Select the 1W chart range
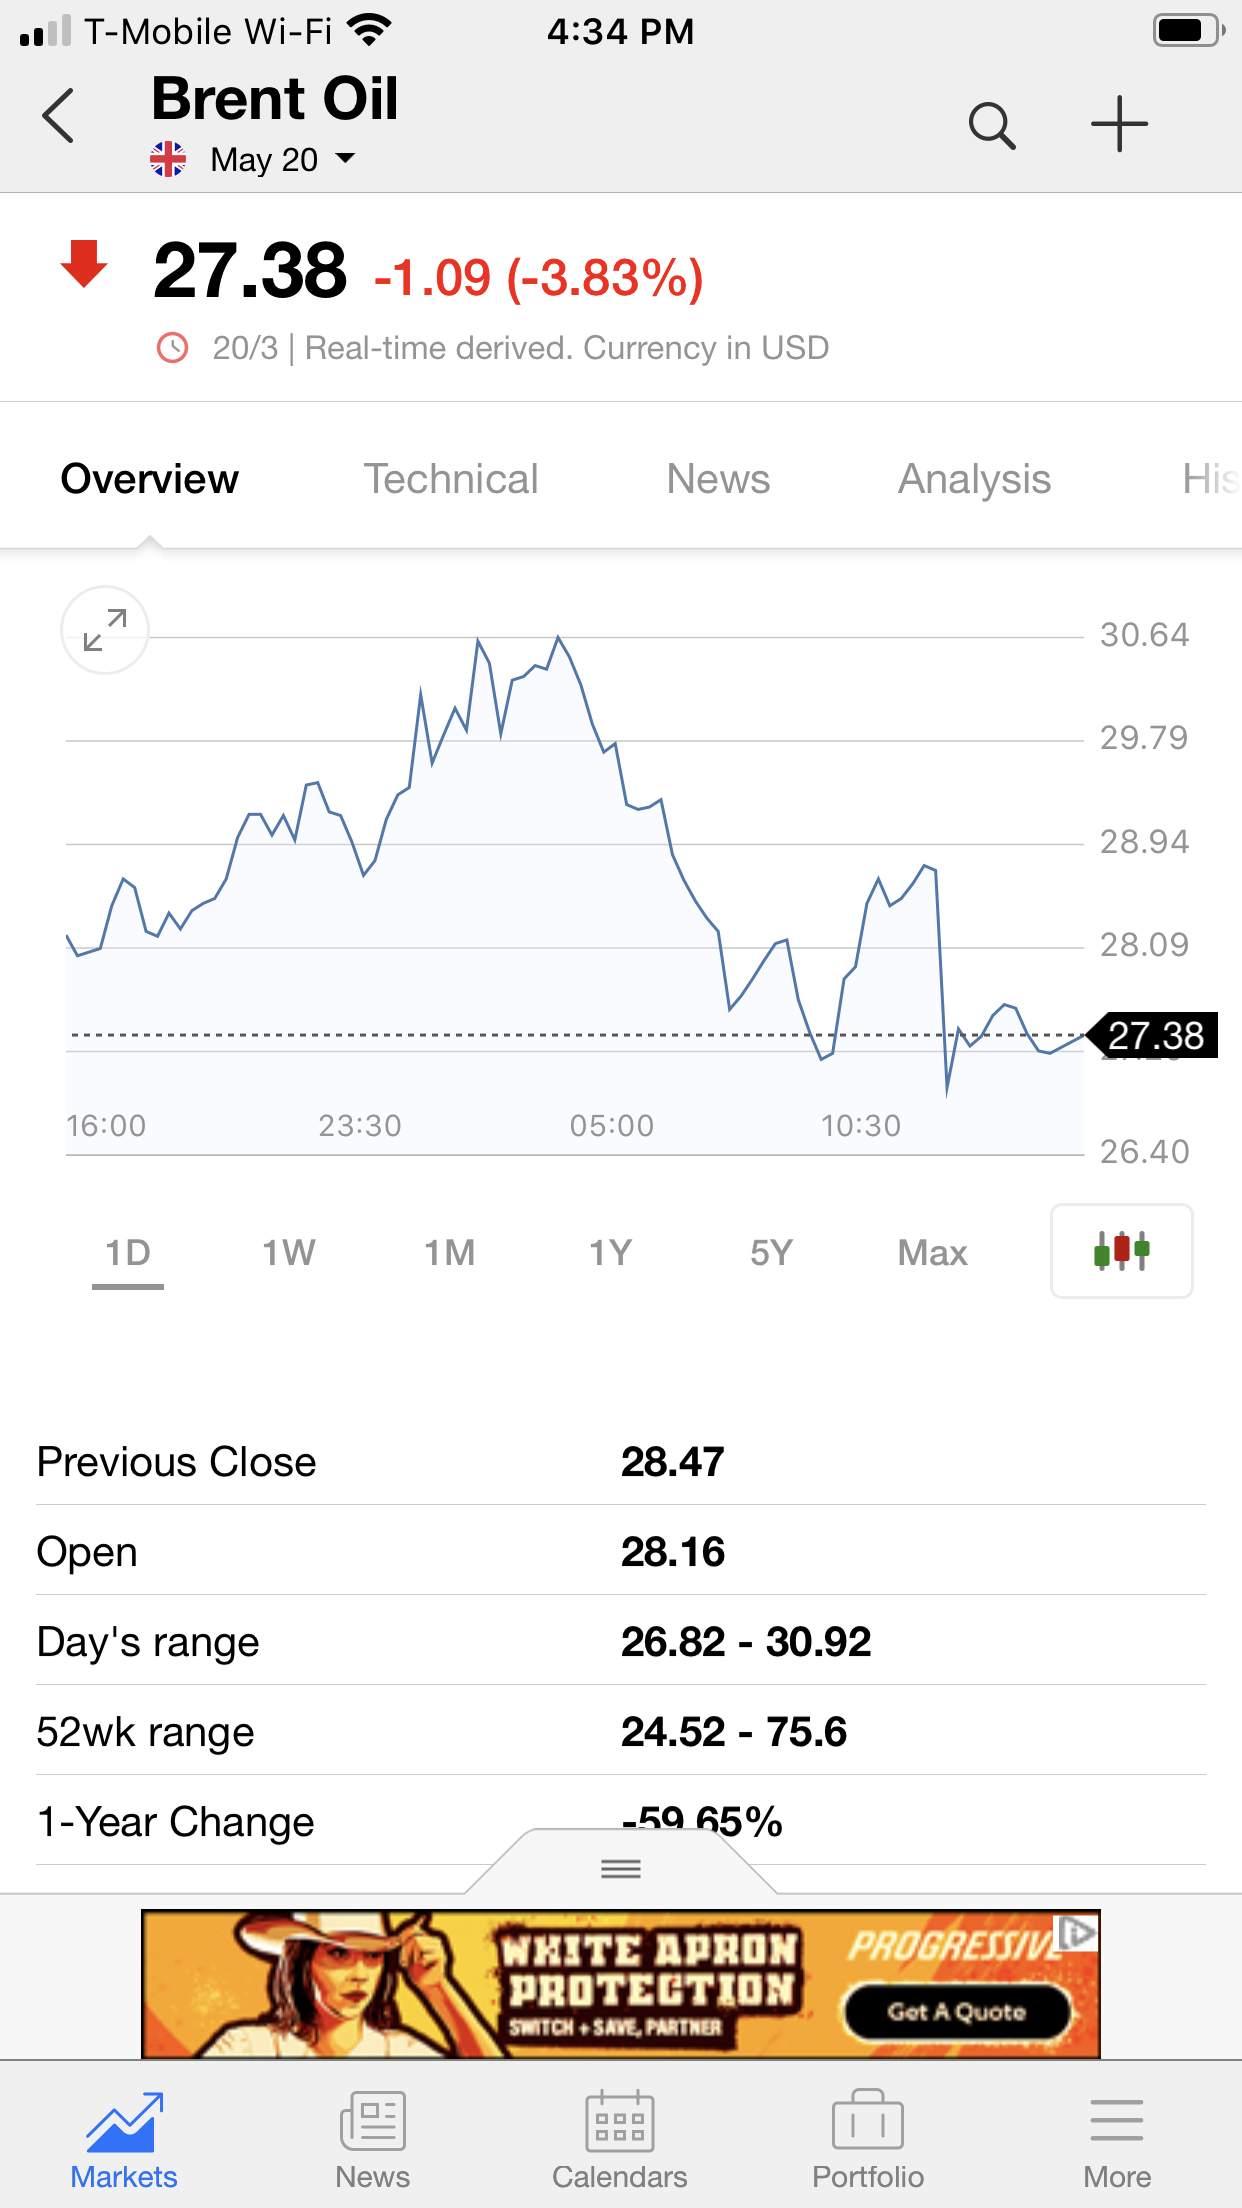Screen dimensions: 1242x2208 (x=289, y=1252)
